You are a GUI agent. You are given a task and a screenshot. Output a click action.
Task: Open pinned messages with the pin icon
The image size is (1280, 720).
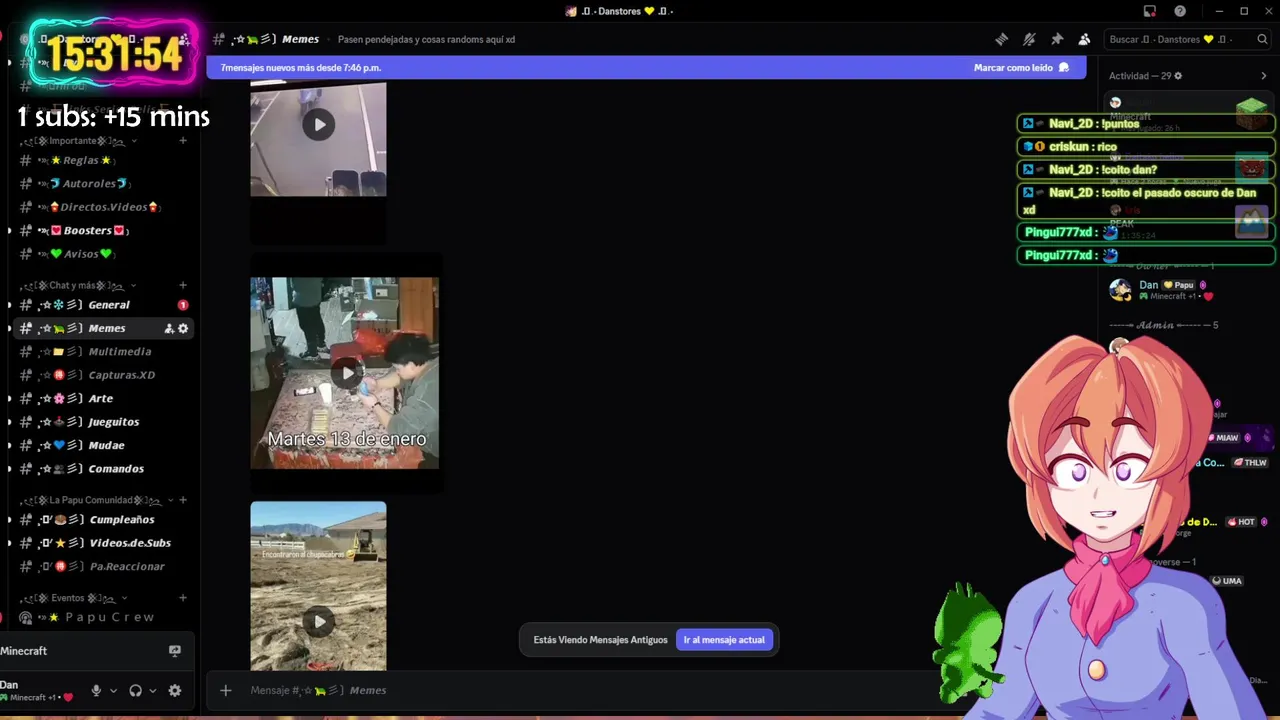click(x=1057, y=39)
